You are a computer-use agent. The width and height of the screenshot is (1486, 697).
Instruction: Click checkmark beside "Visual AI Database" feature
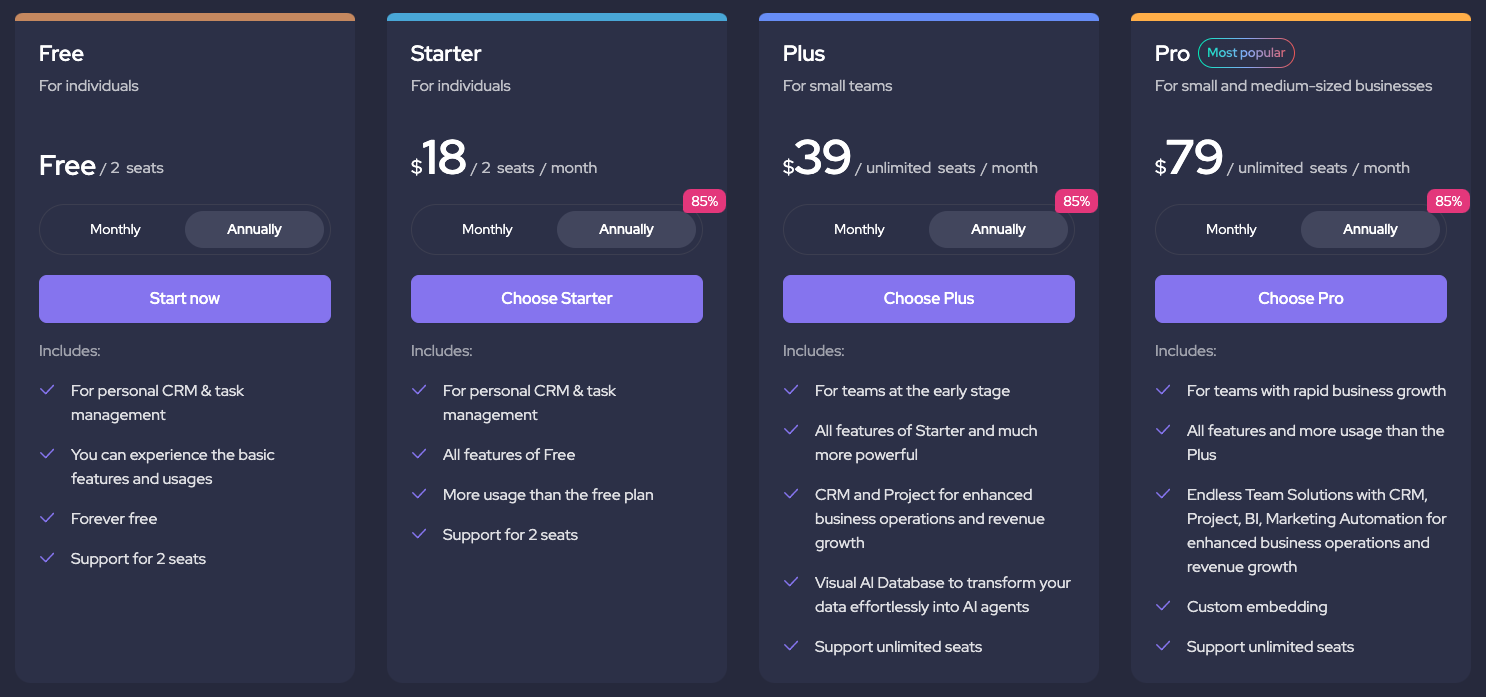point(791,582)
